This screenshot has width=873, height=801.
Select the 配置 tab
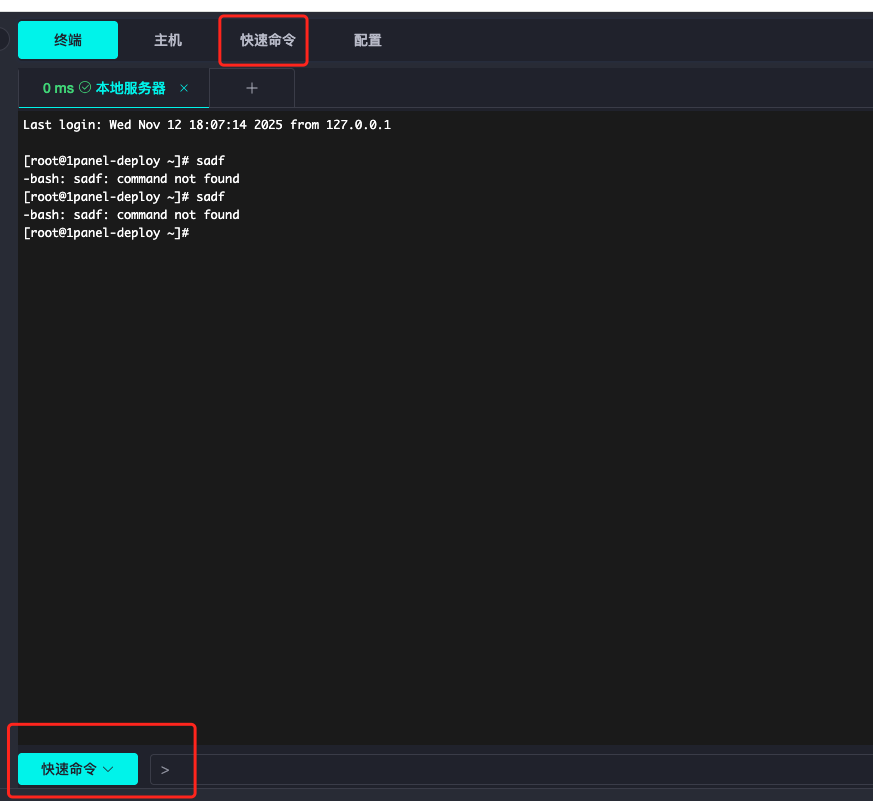[368, 40]
